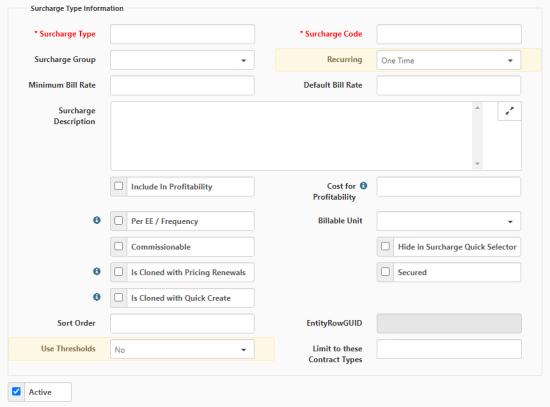Open the Billable Unit dropdown
Viewport: 550px width, 407px height.
point(449,221)
